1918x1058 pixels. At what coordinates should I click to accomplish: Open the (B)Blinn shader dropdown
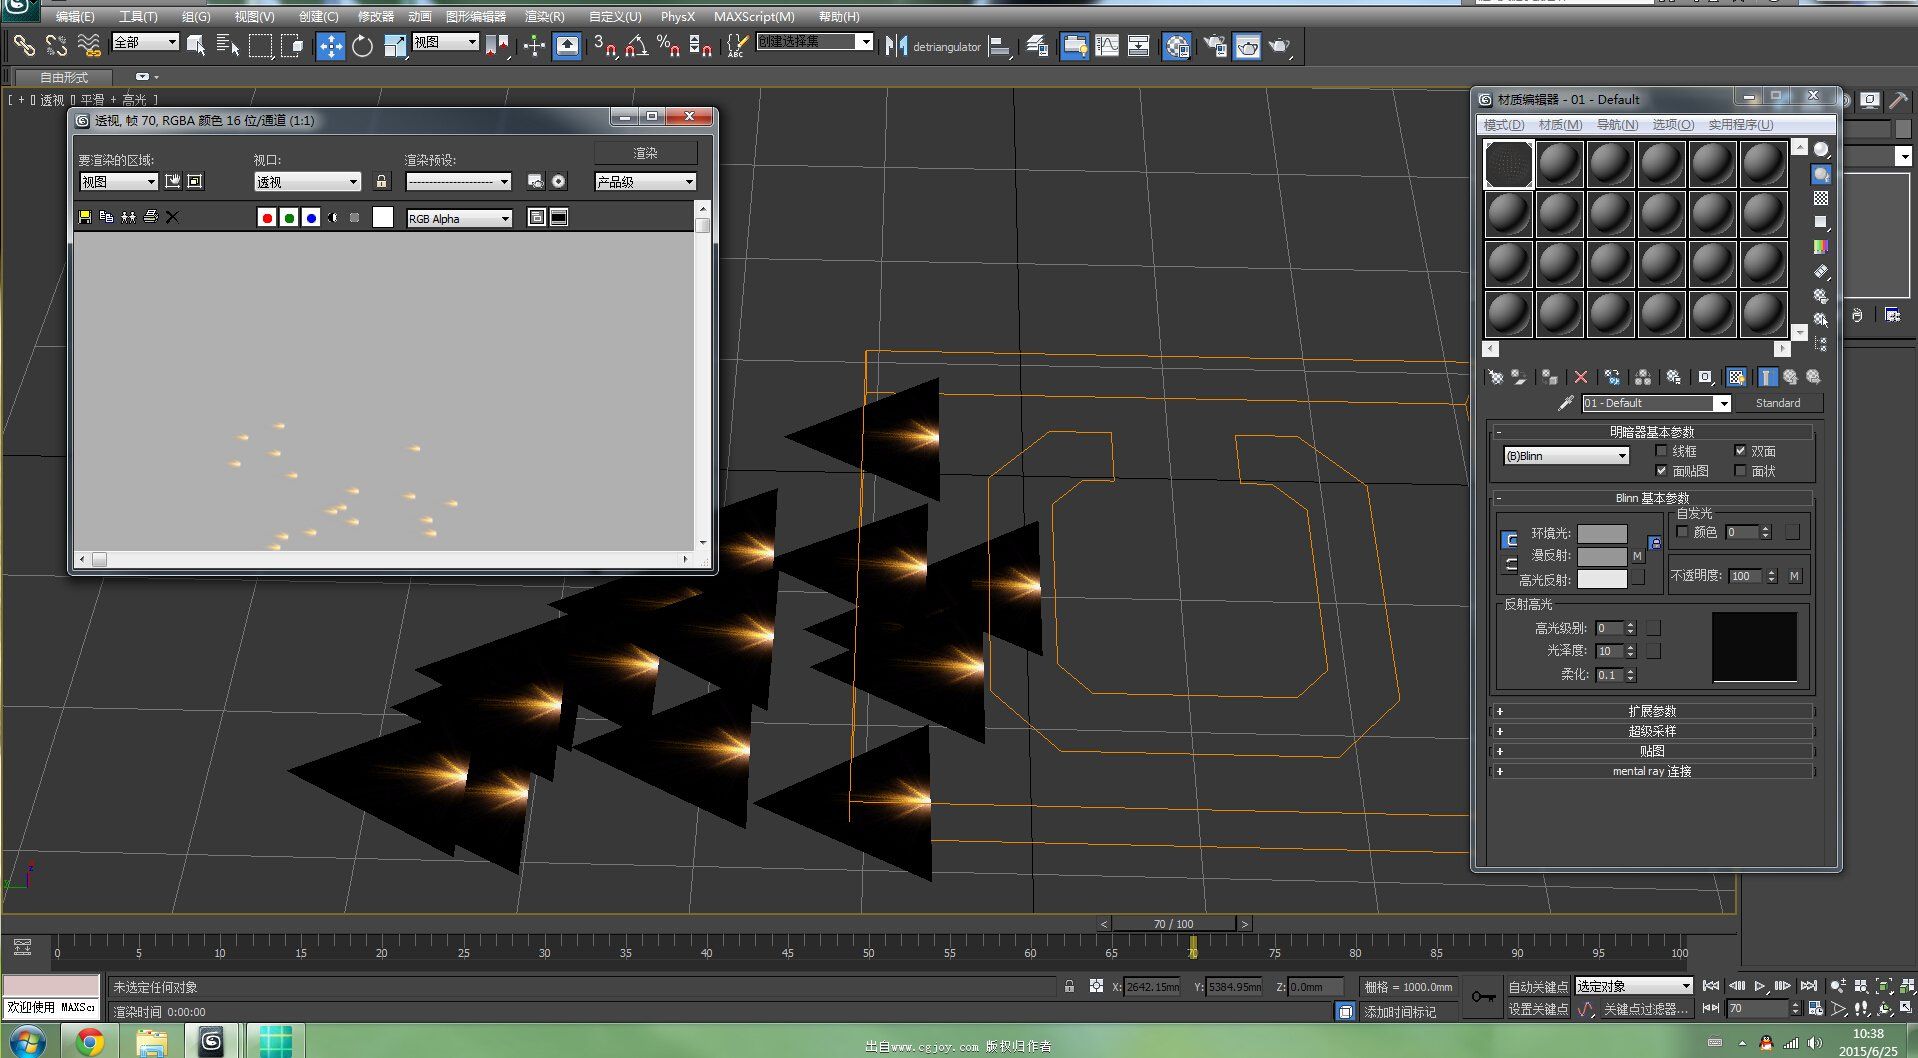[1566, 456]
